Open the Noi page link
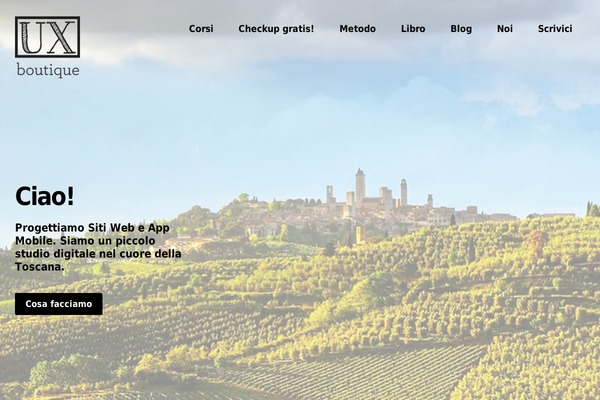 pos(505,29)
